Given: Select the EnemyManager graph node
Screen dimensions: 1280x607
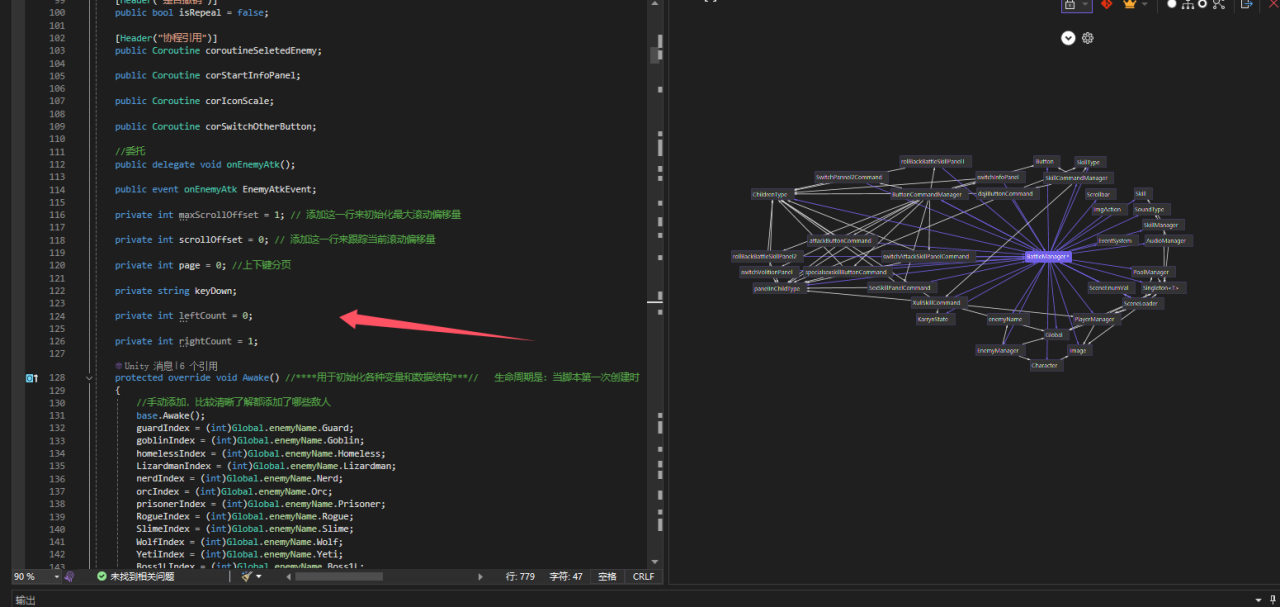Looking at the screenshot, I should (998, 350).
